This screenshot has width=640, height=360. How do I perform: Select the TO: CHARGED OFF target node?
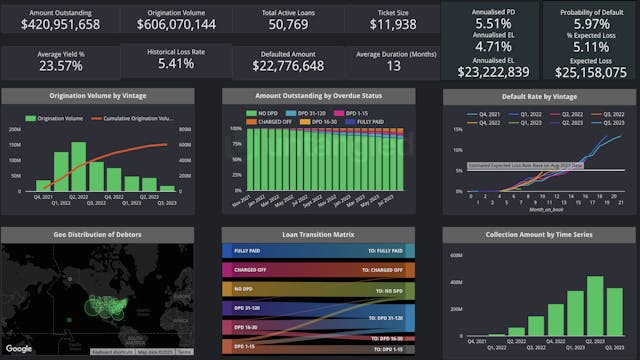pyautogui.click(x=410, y=270)
